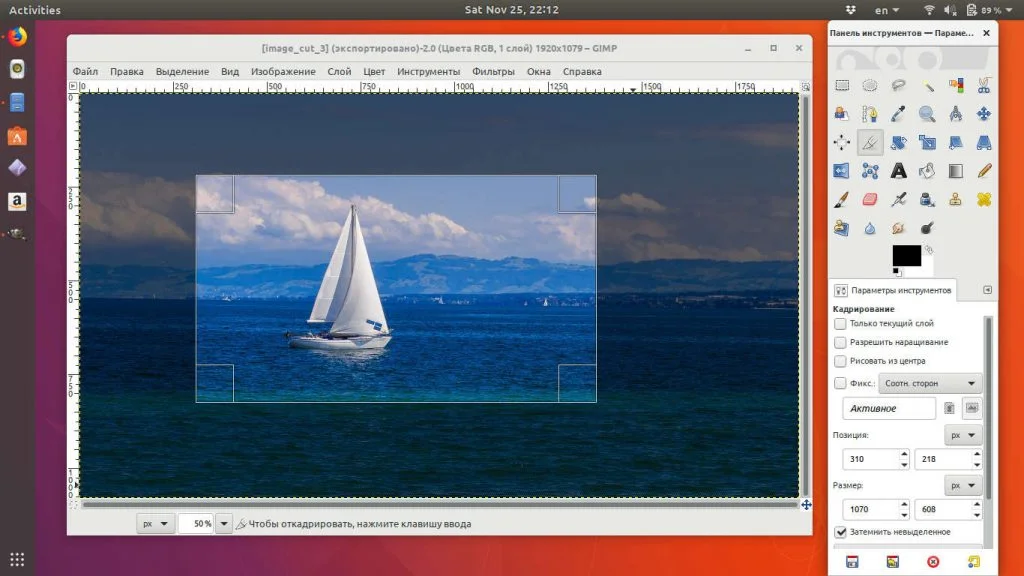Click the black foreground color swatch
The width and height of the screenshot is (1024, 576).
[x=907, y=255]
